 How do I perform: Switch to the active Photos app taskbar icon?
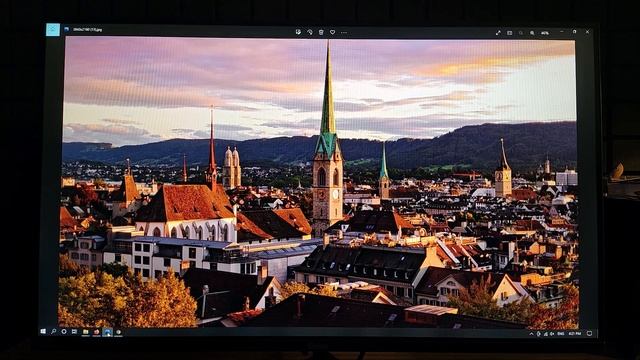[107, 332]
